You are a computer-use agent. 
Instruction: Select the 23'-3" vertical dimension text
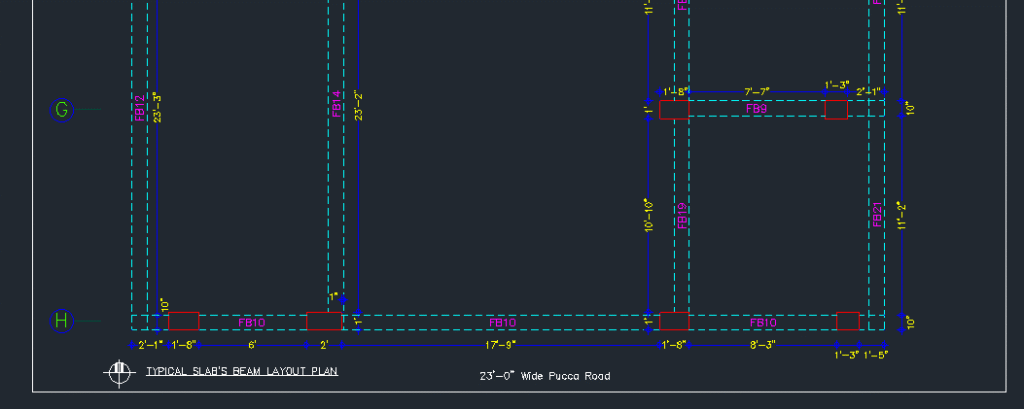point(157,107)
